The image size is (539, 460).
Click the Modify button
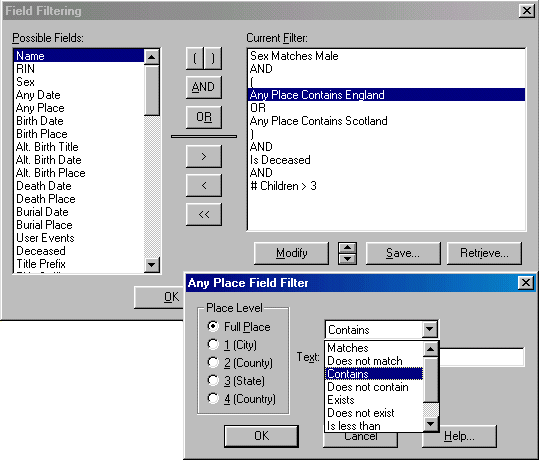(x=292, y=253)
